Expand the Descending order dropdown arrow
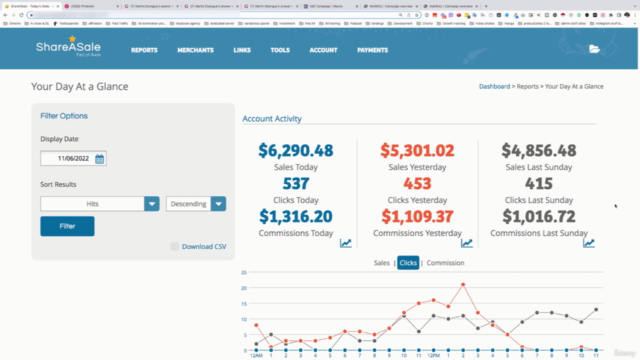Image resolution: width=640 pixels, height=360 pixels. 218,204
